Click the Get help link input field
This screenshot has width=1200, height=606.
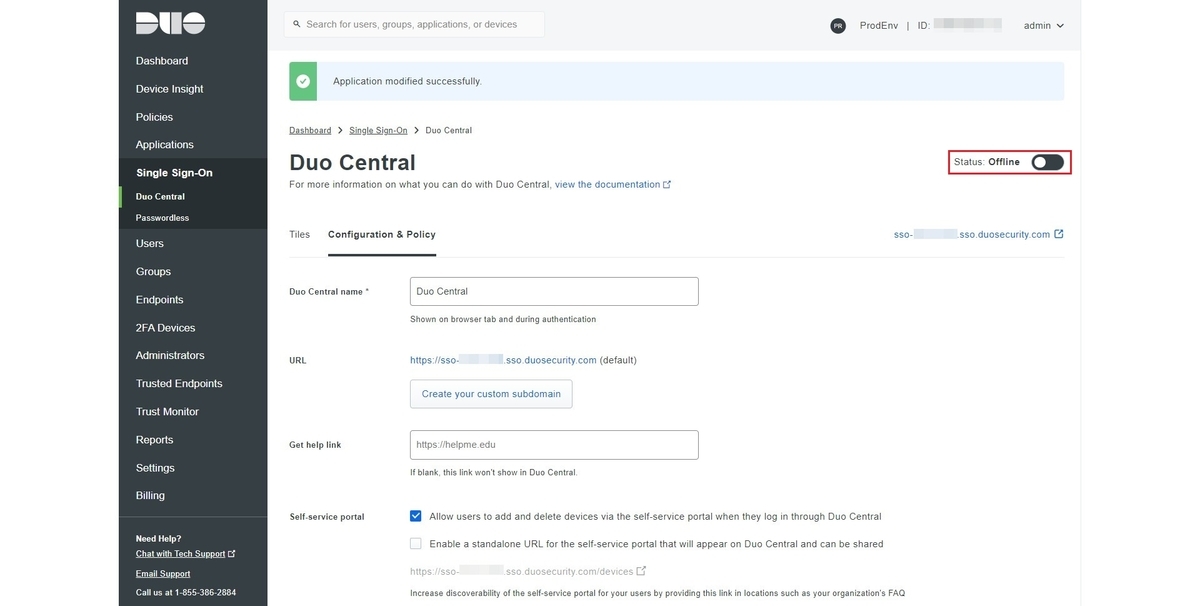(x=554, y=445)
